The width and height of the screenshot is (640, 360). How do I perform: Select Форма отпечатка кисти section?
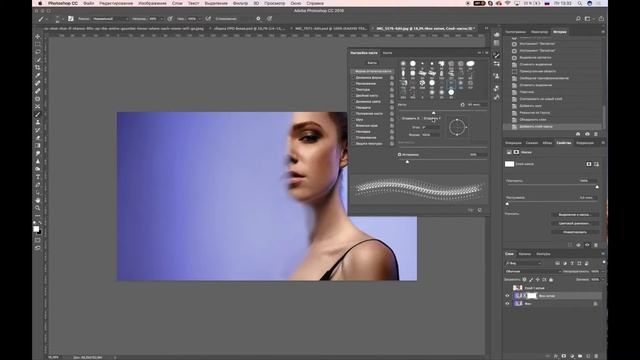tap(373, 71)
